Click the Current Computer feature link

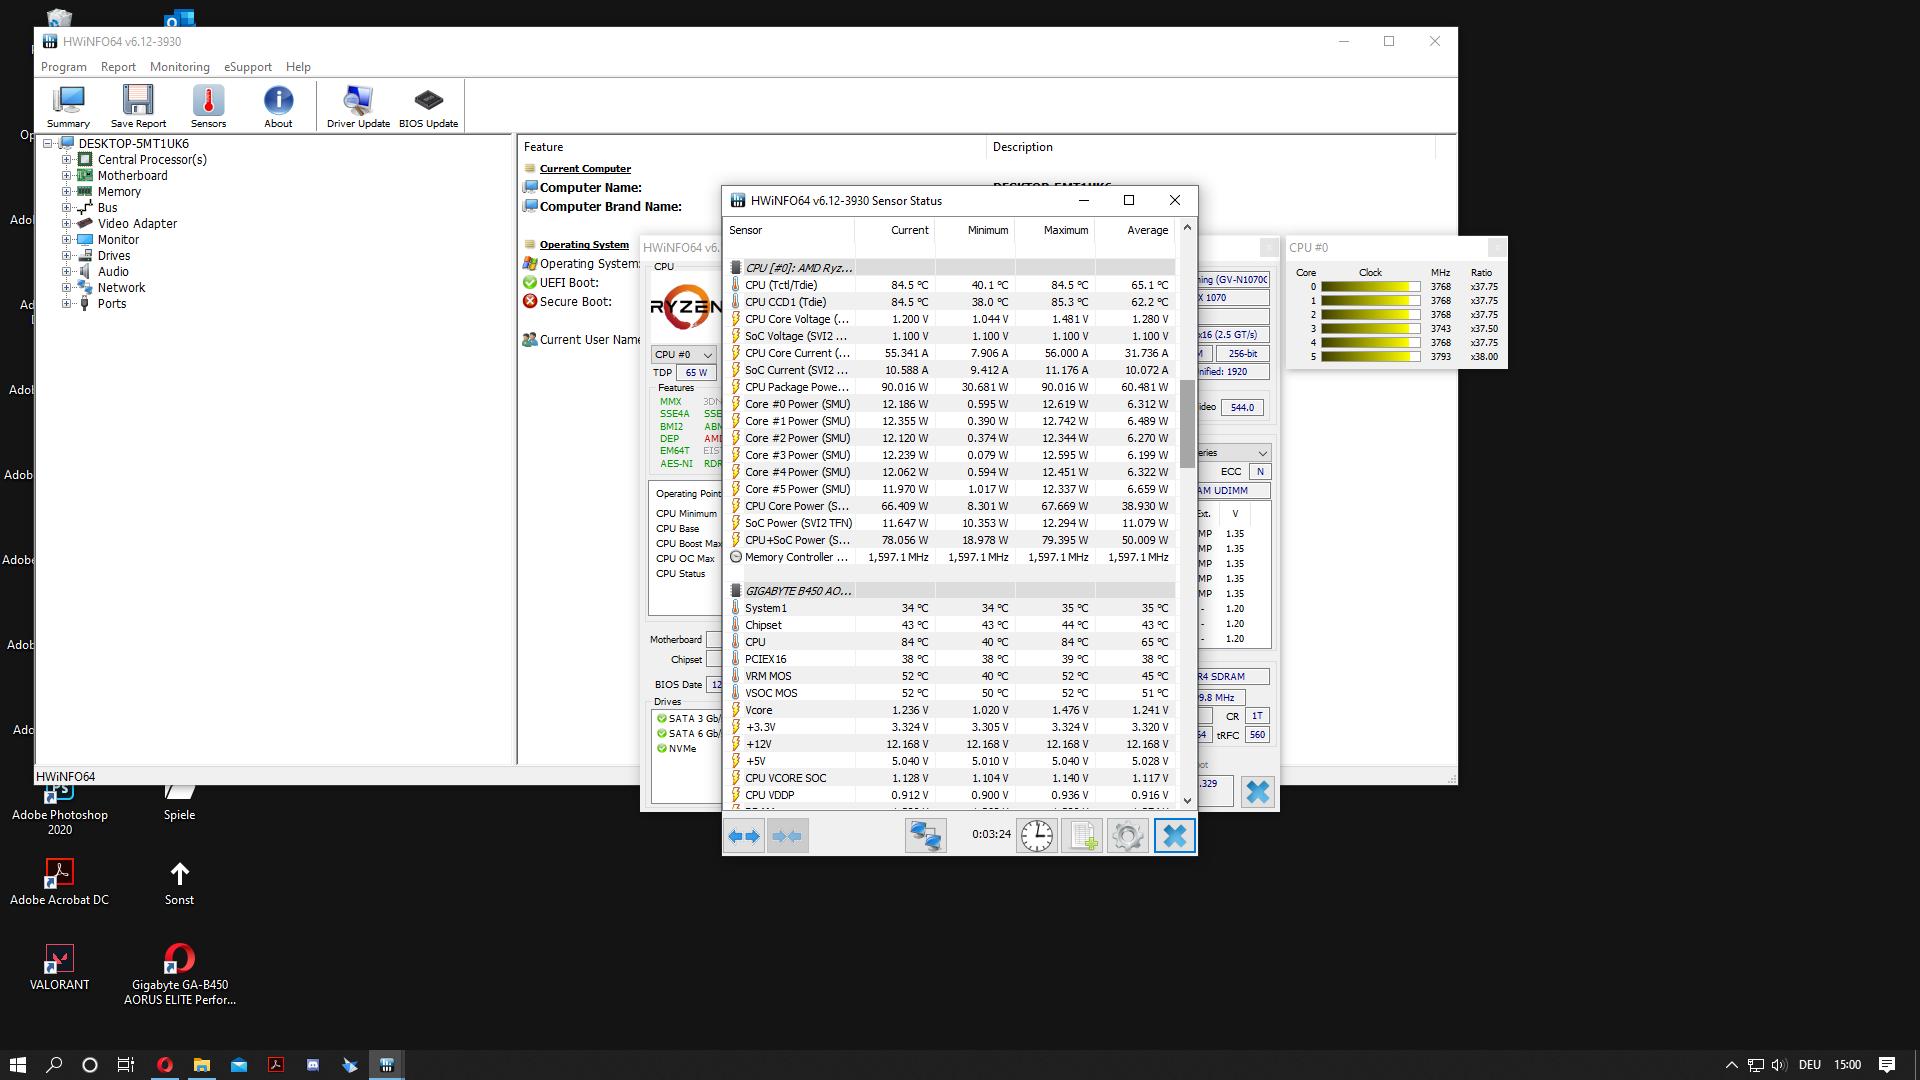coord(585,168)
